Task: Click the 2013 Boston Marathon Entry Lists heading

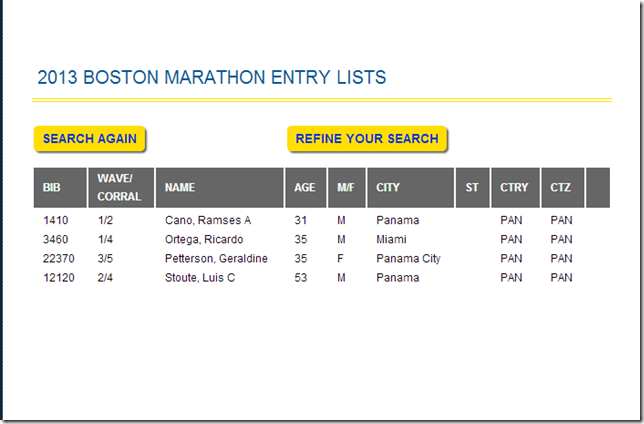Action: coord(212,77)
